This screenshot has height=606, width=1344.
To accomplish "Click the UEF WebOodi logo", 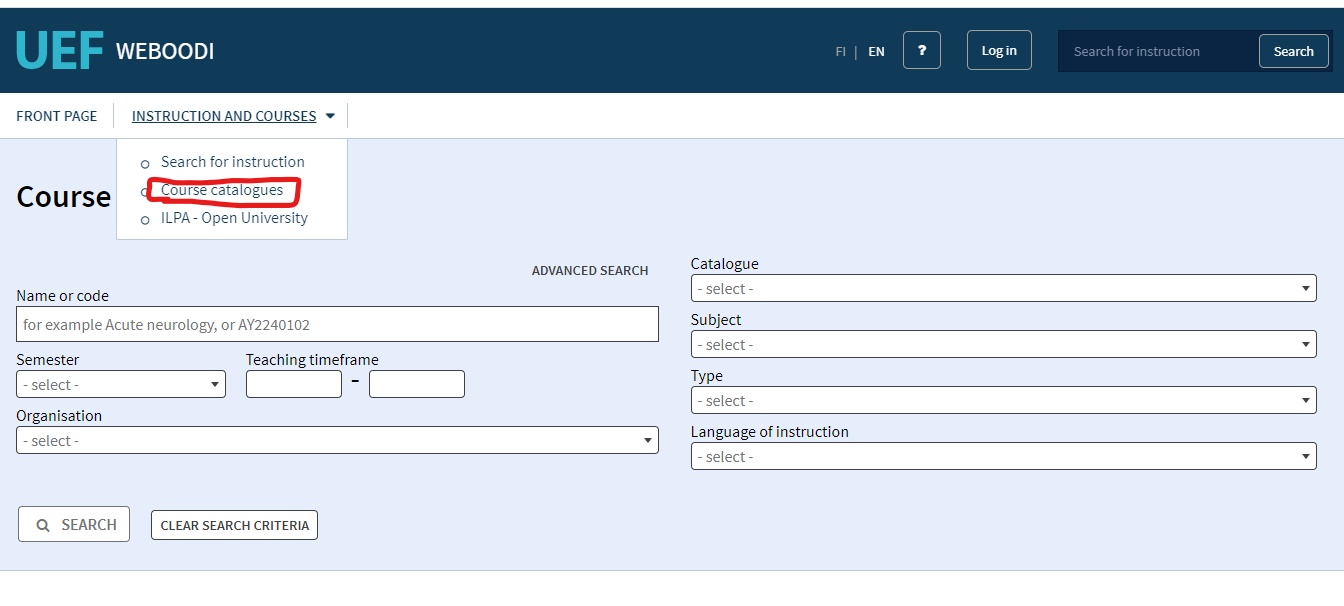I will (115, 51).
